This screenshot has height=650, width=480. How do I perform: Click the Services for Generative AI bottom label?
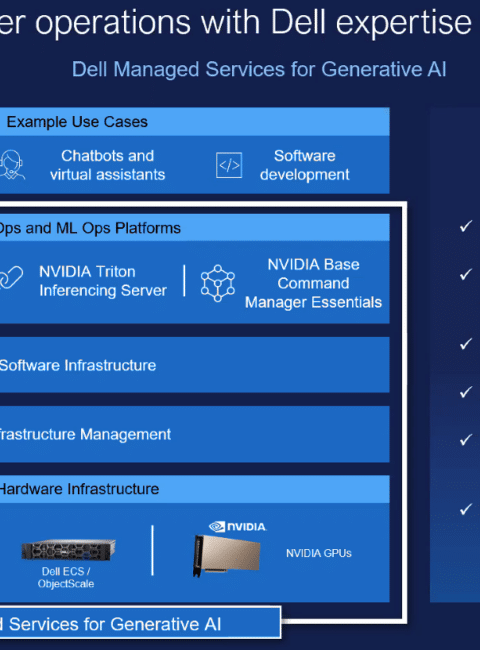click(140, 623)
